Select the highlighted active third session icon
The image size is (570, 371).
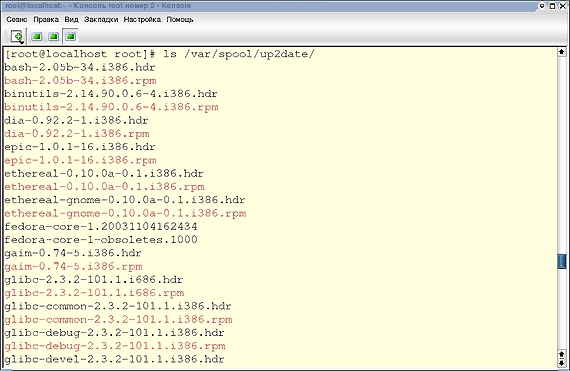pos(71,36)
